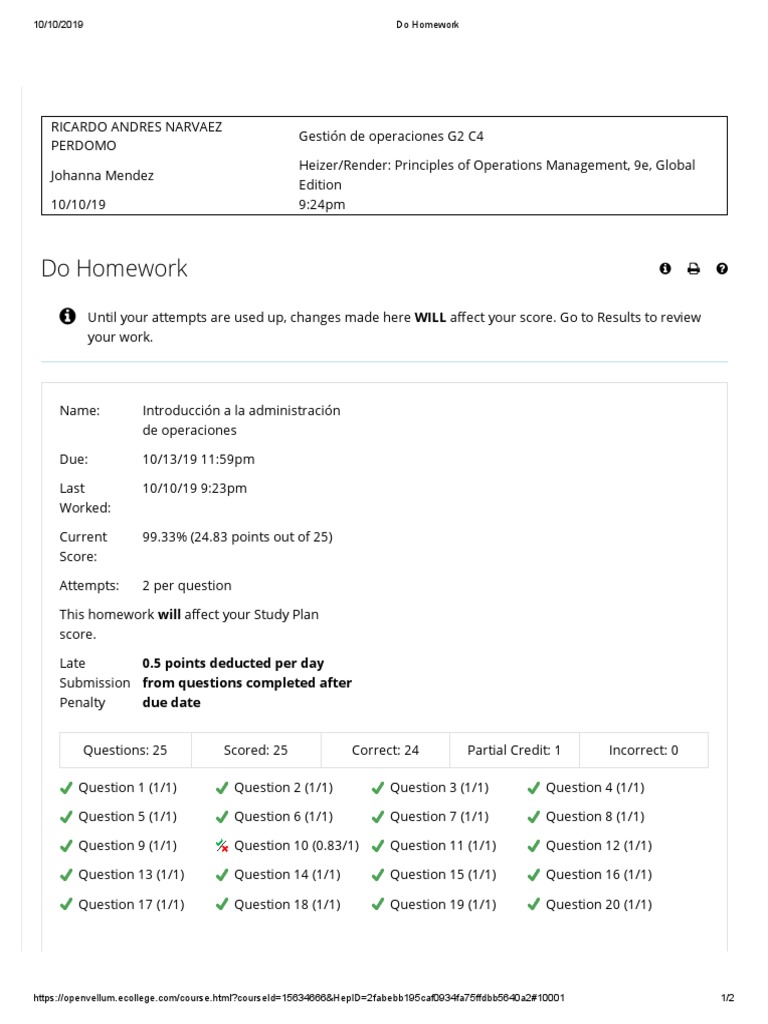Image resolution: width=768 pixels, height=1024 pixels.
Task: Click the green checkmark for Question 1
Action: click(x=66, y=787)
